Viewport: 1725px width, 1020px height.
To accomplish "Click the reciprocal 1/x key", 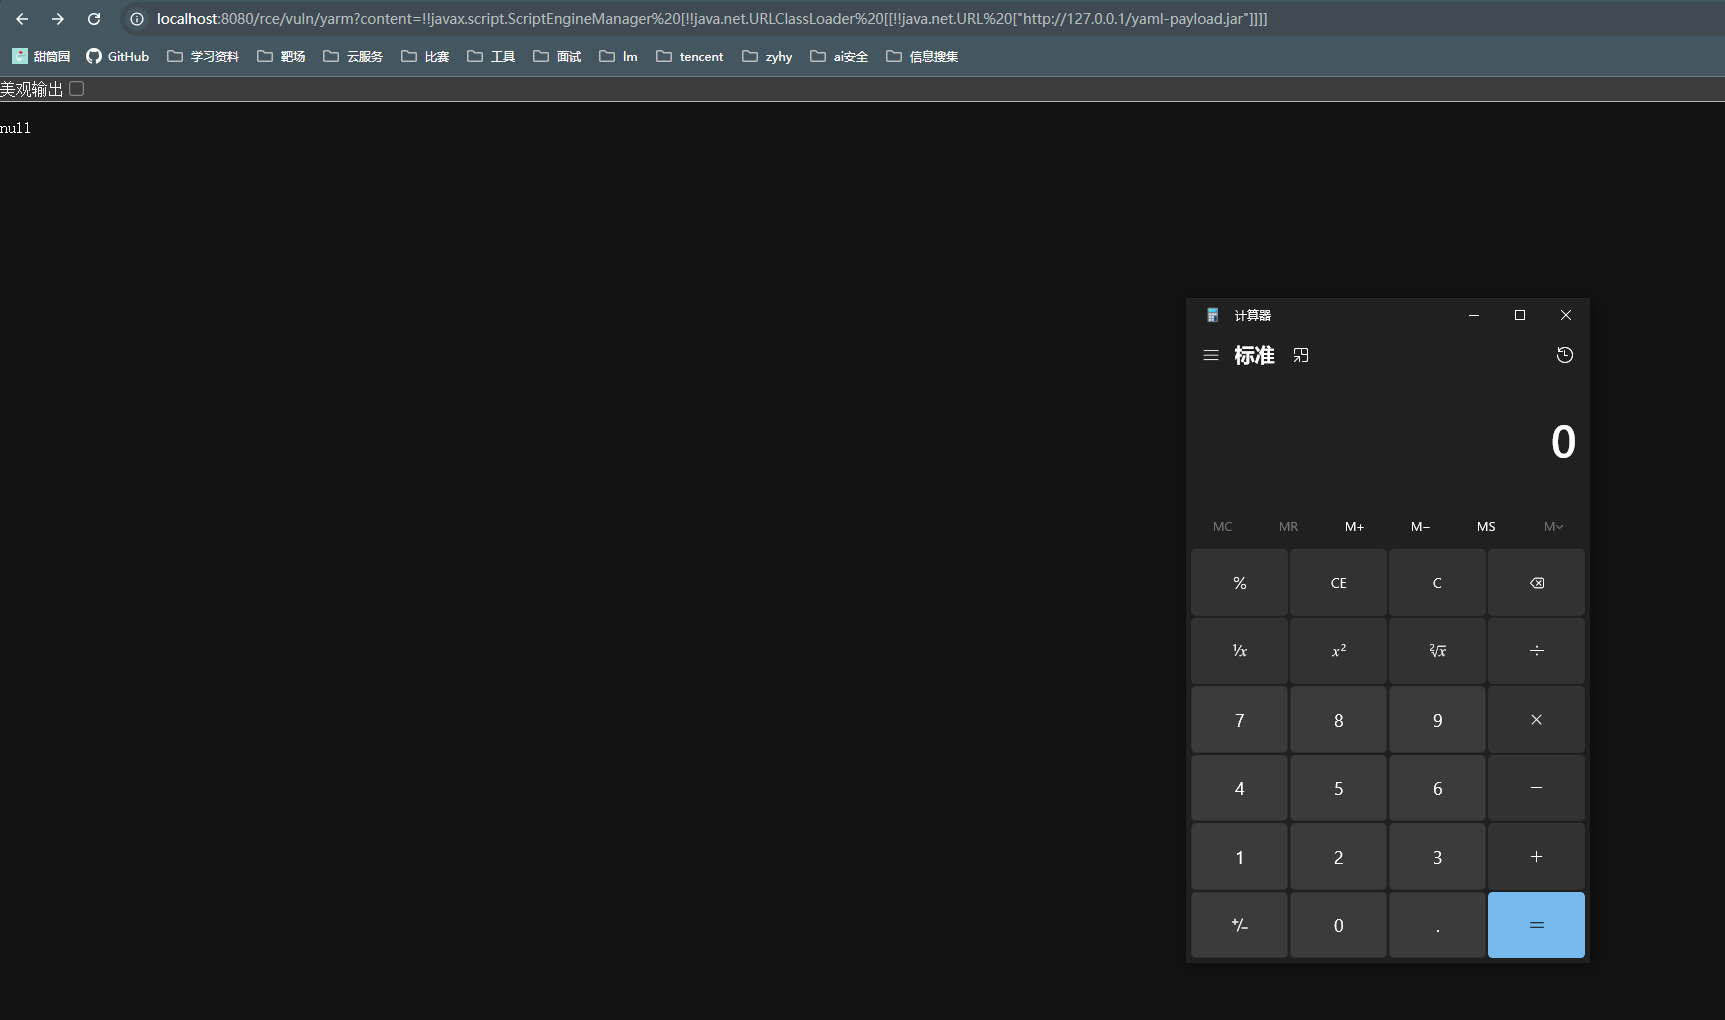I will [x=1239, y=651].
